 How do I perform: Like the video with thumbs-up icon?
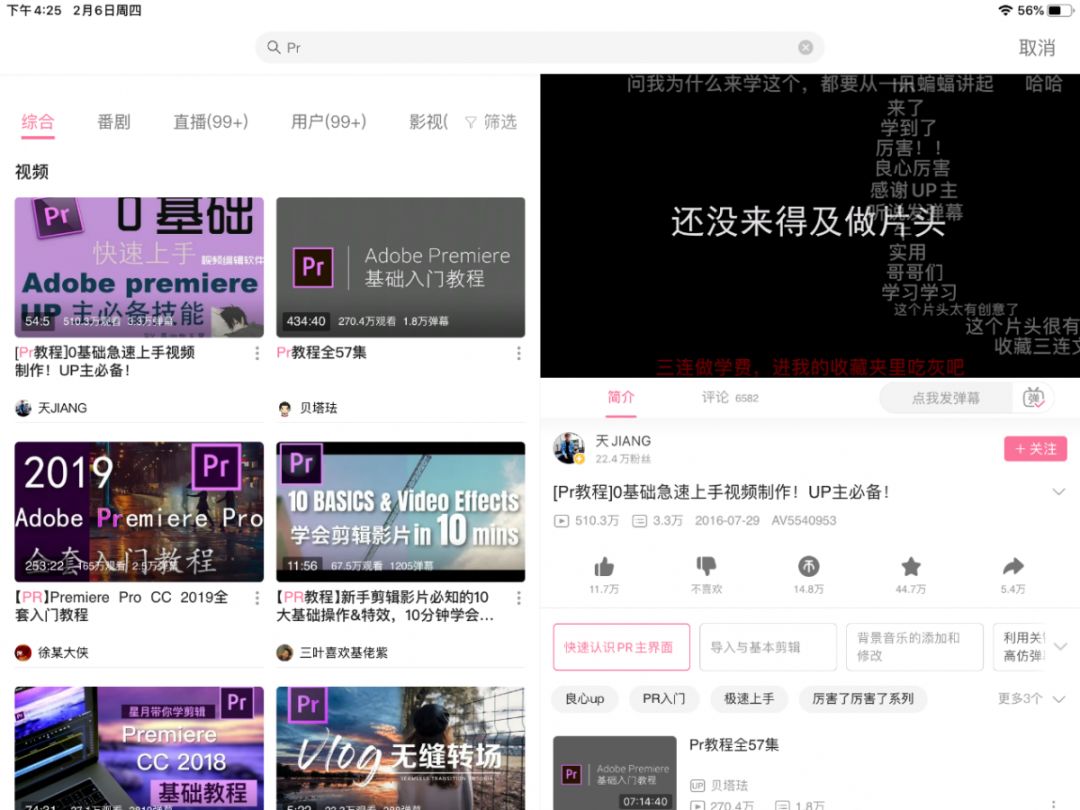(x=604, y=567)
